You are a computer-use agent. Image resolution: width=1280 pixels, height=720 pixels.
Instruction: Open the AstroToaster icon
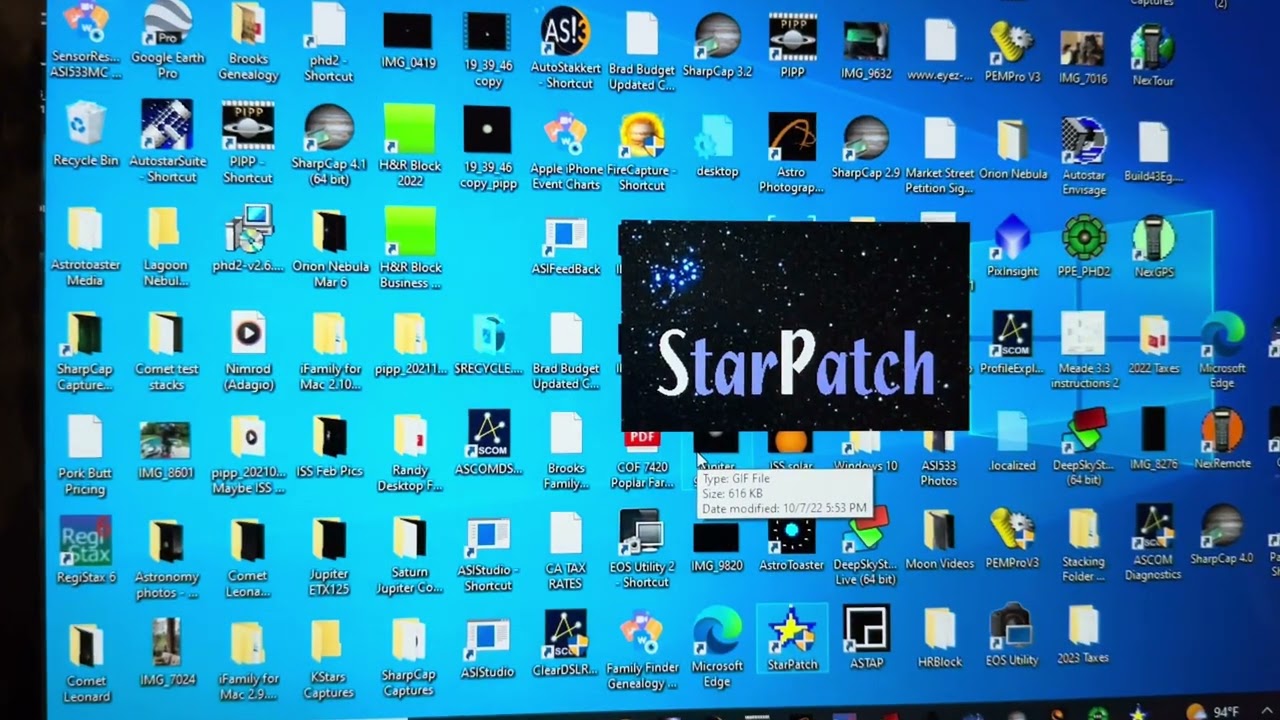(x=792, y=545)
